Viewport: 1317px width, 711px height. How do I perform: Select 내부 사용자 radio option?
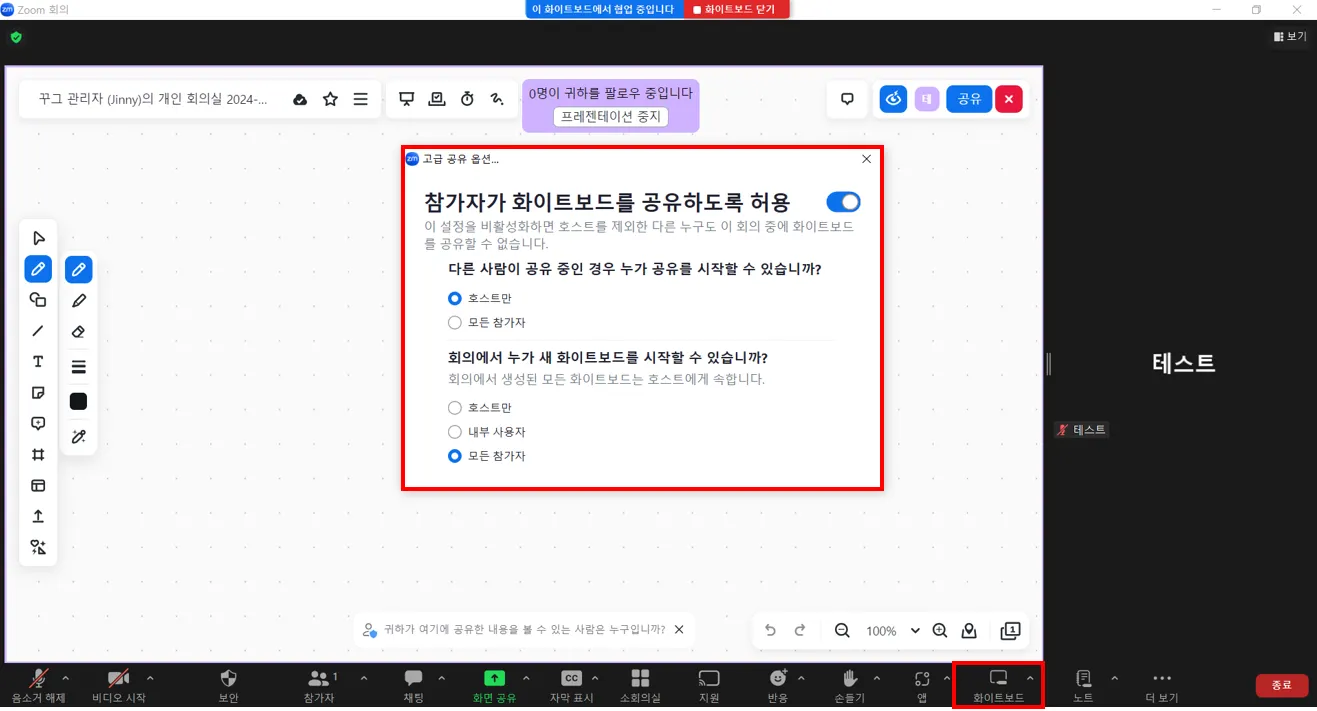(455, 432)
